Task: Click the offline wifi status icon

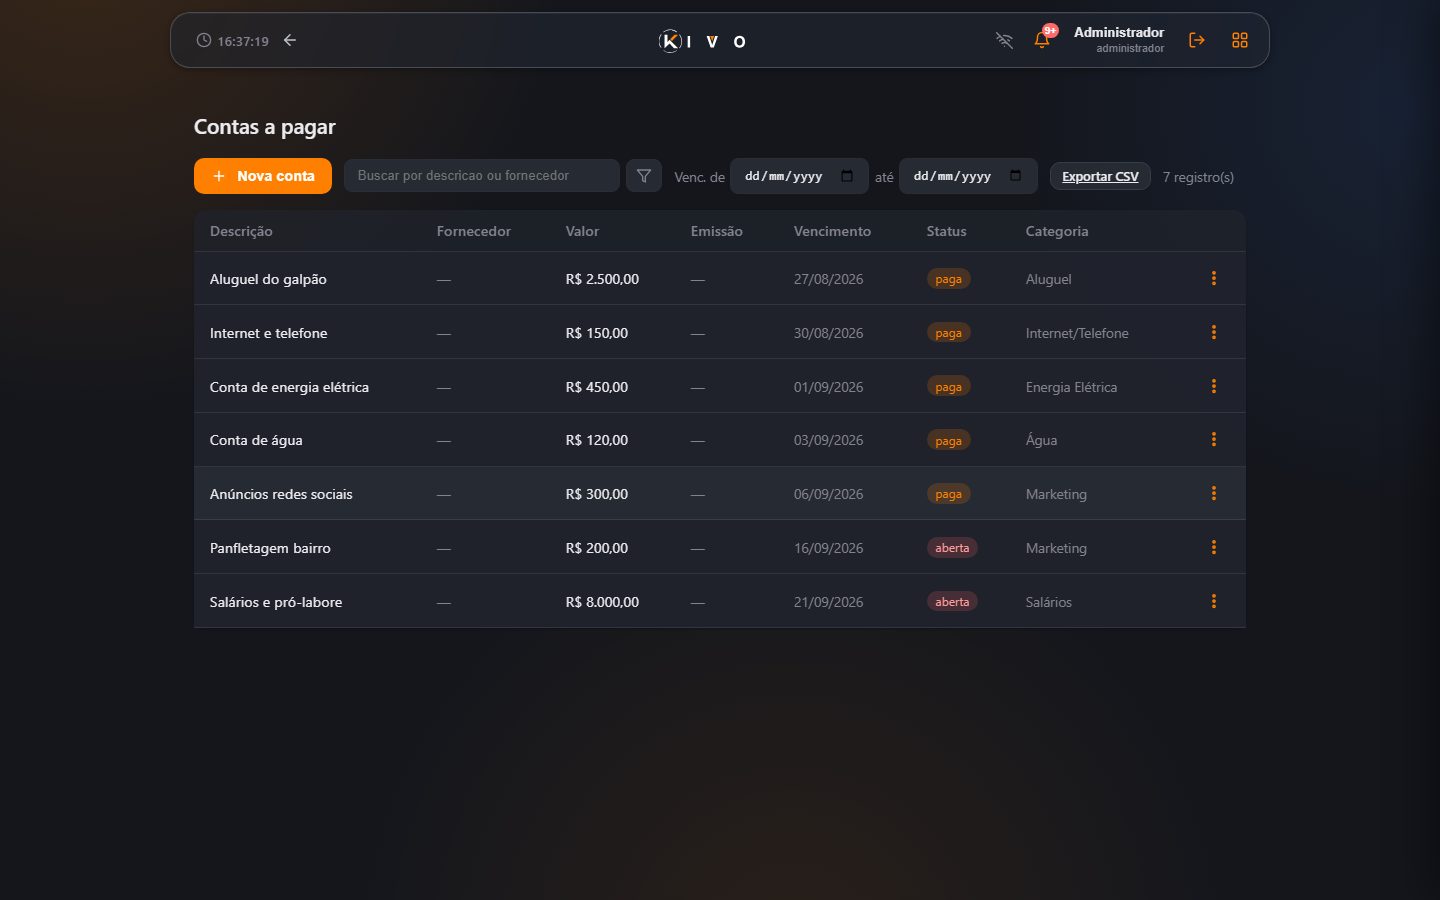Action: coord(1004,40)
